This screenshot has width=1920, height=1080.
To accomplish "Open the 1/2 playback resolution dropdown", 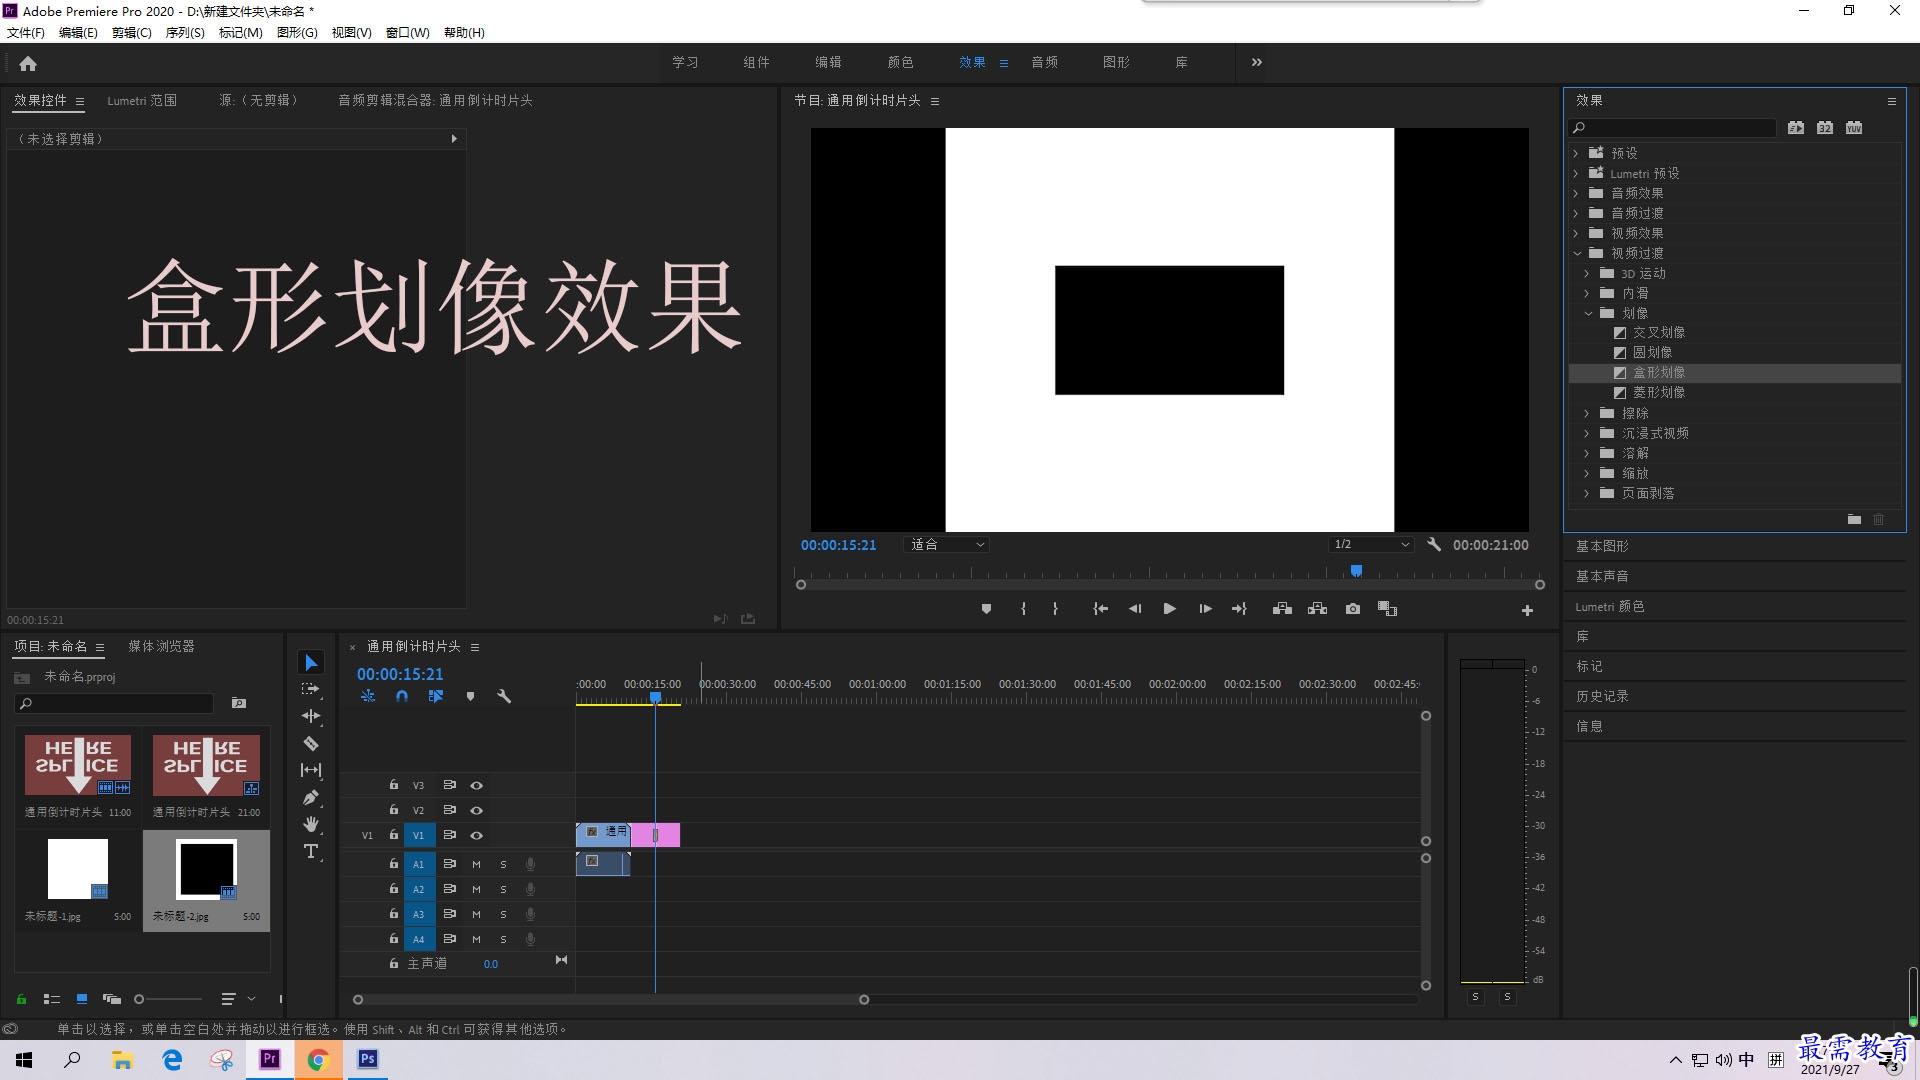I will 1370,545.
